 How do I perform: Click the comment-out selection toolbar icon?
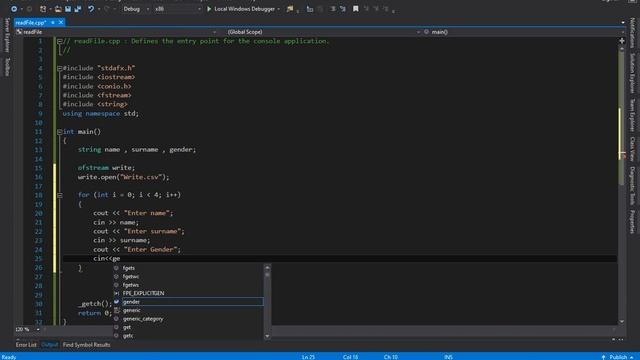333,9
